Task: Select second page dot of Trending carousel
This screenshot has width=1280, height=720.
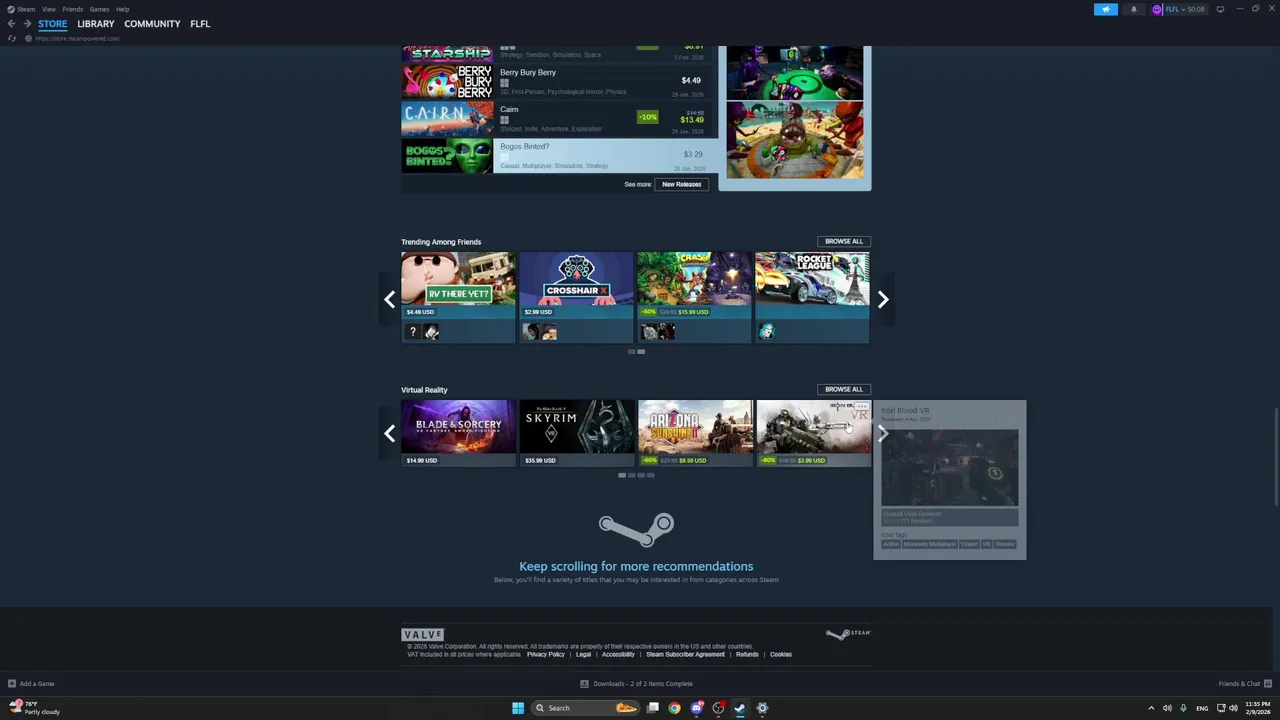Action: (x=641, y=352)
